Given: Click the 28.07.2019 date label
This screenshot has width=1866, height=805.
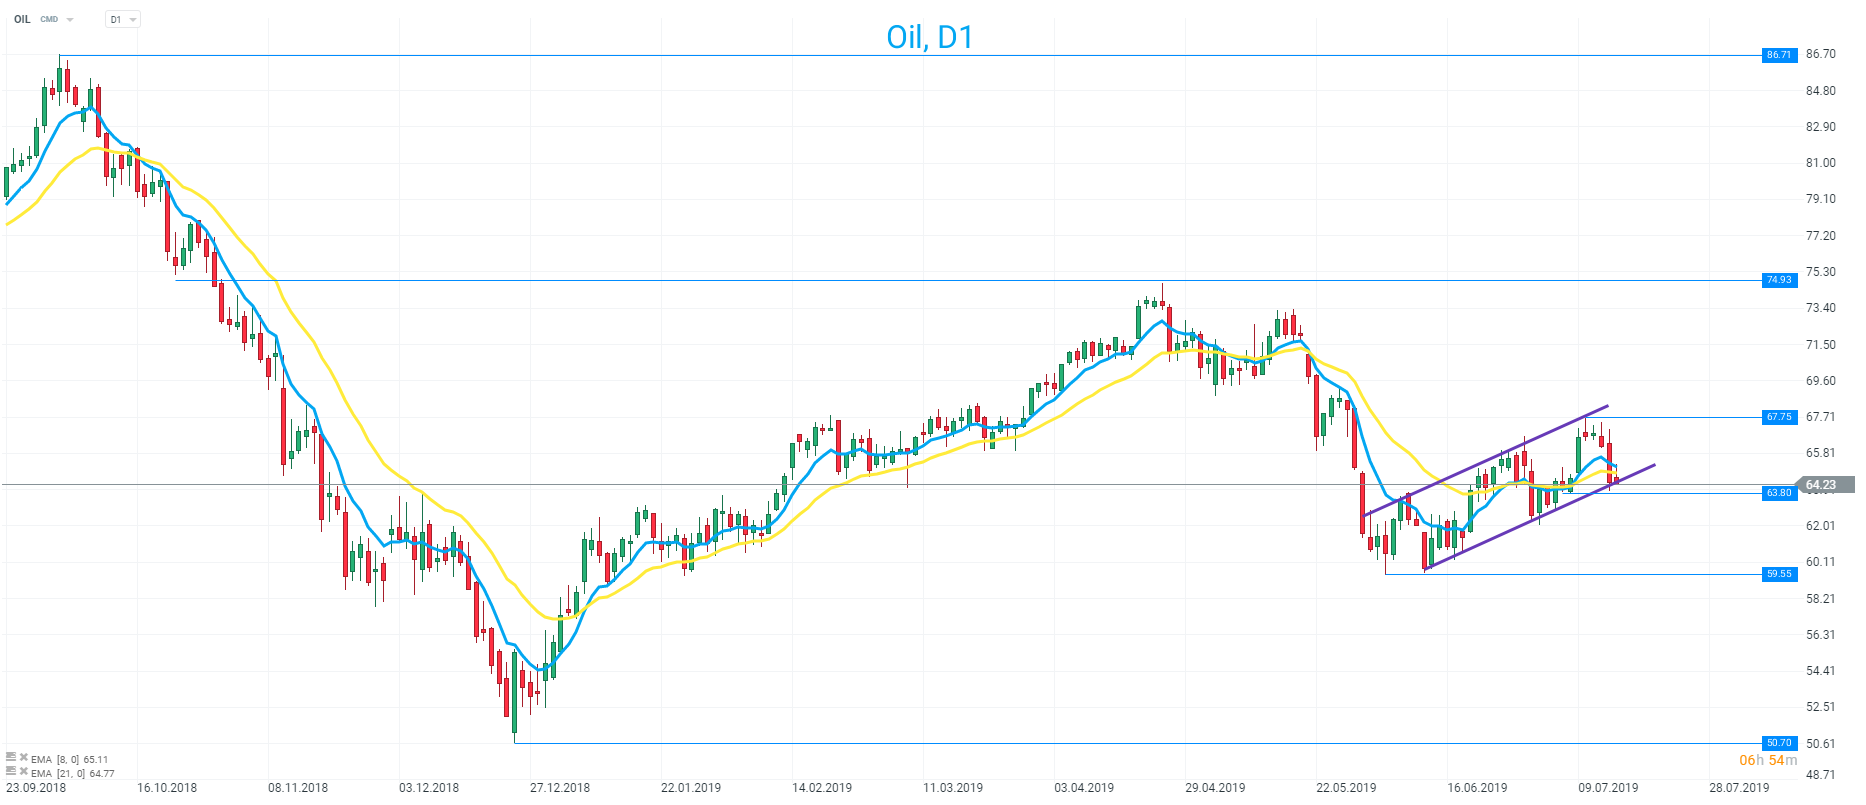Looking at the screenshot, I should click(1739, 788).
